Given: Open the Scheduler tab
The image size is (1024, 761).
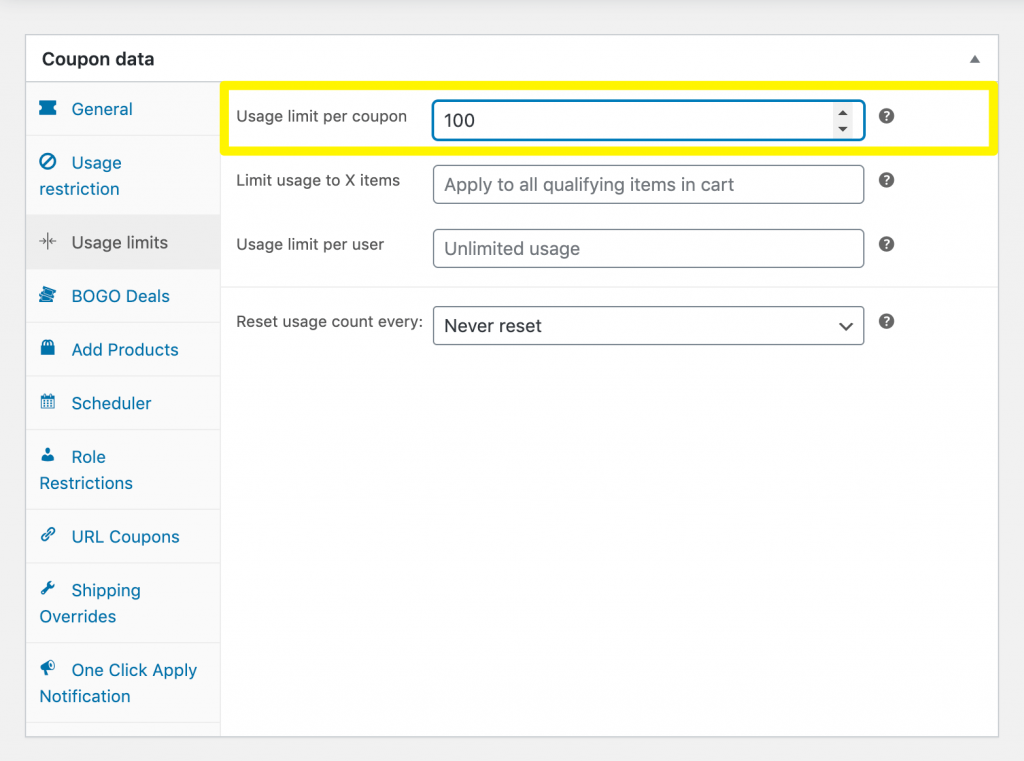Looking at the screenshot, I should (x=123, y=403).
